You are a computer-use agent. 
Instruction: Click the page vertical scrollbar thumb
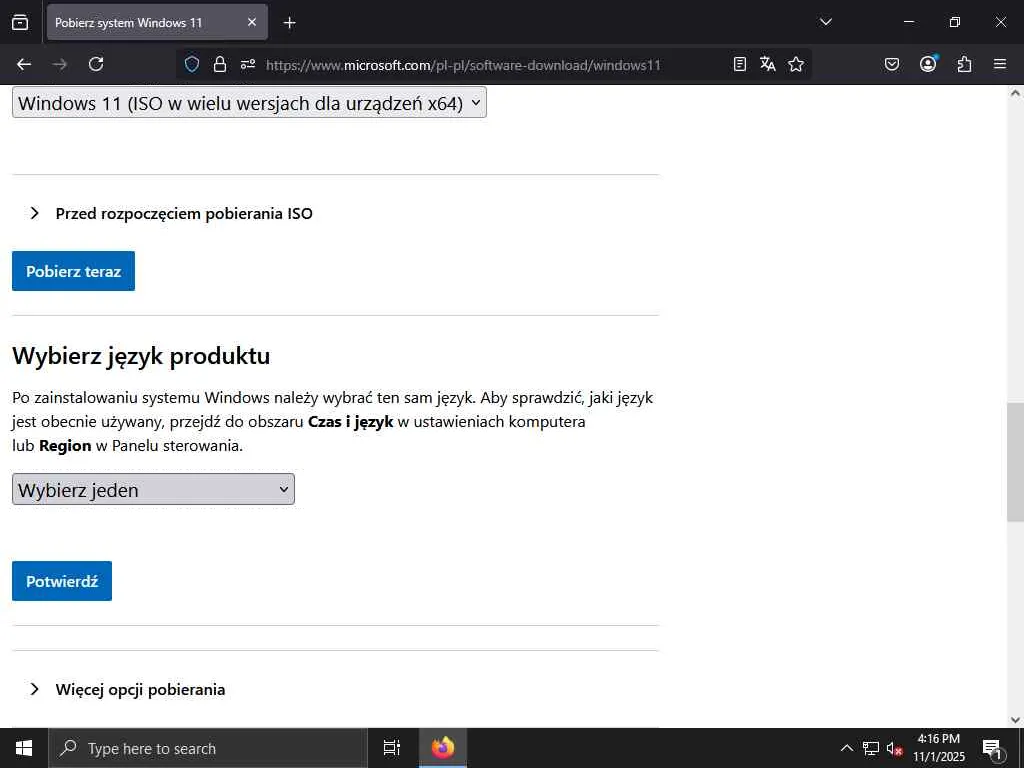point(1015,462)
